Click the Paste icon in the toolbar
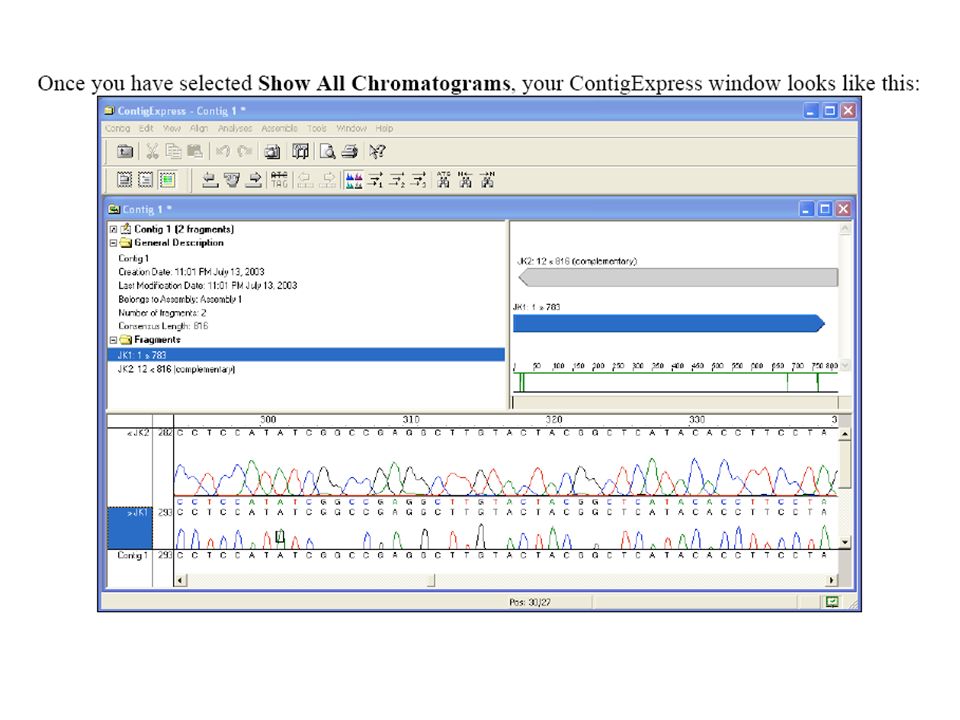The height and width of the screenshot is (720, 960). tap(195, 151)
